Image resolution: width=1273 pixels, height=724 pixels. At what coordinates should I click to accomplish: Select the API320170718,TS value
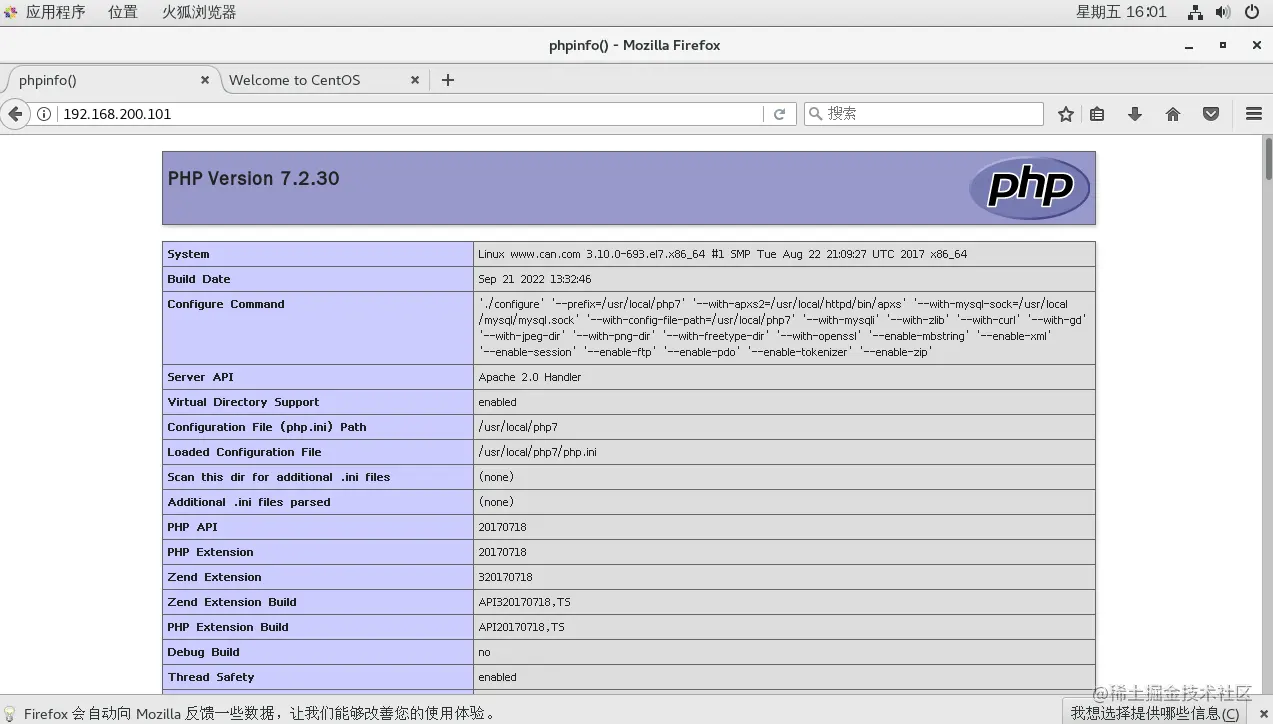click(524, 602)
